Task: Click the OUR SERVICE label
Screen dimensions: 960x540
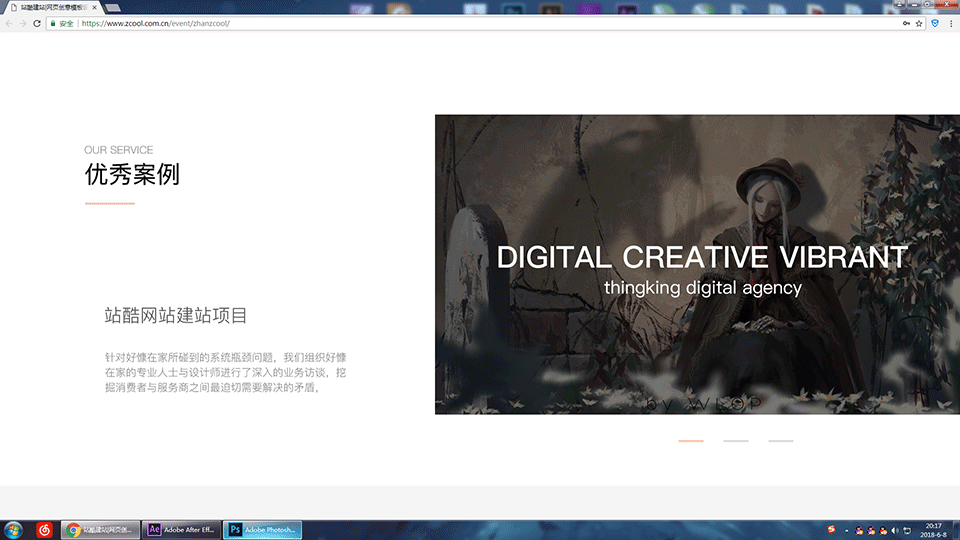Action: [x=119, y=150]
